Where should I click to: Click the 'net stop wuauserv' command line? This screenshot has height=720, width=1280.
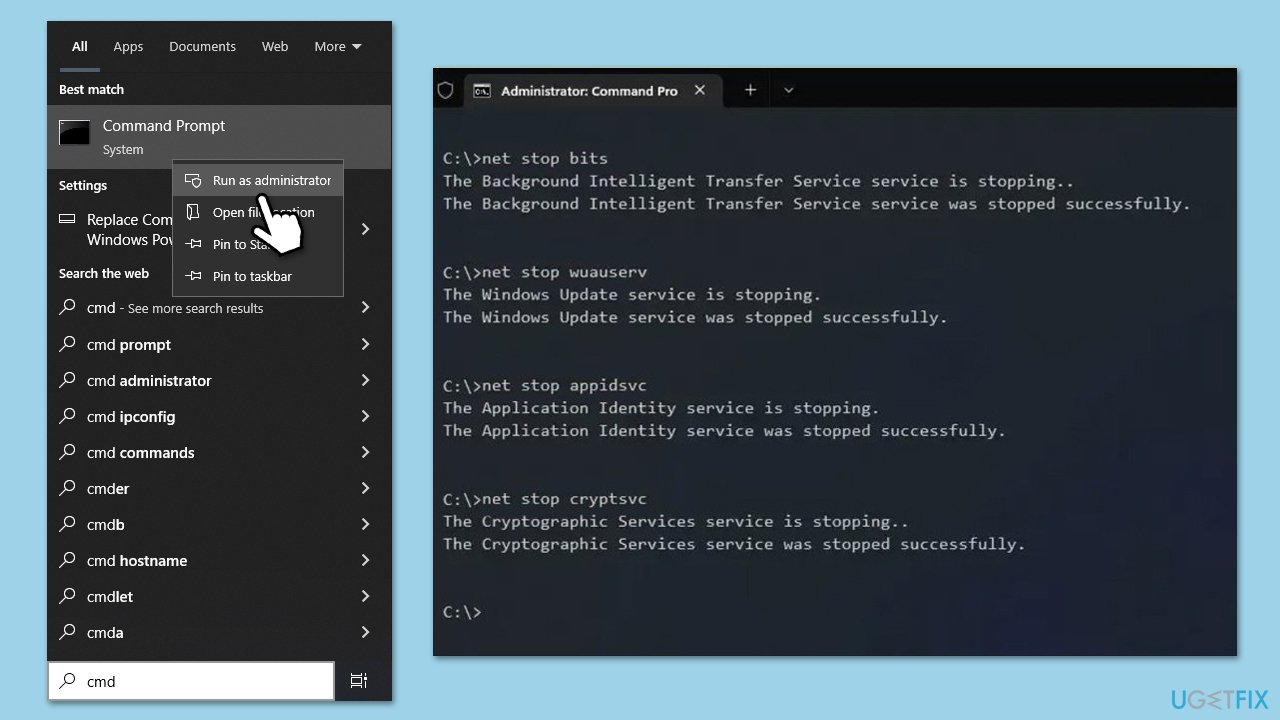coord(545,272)
